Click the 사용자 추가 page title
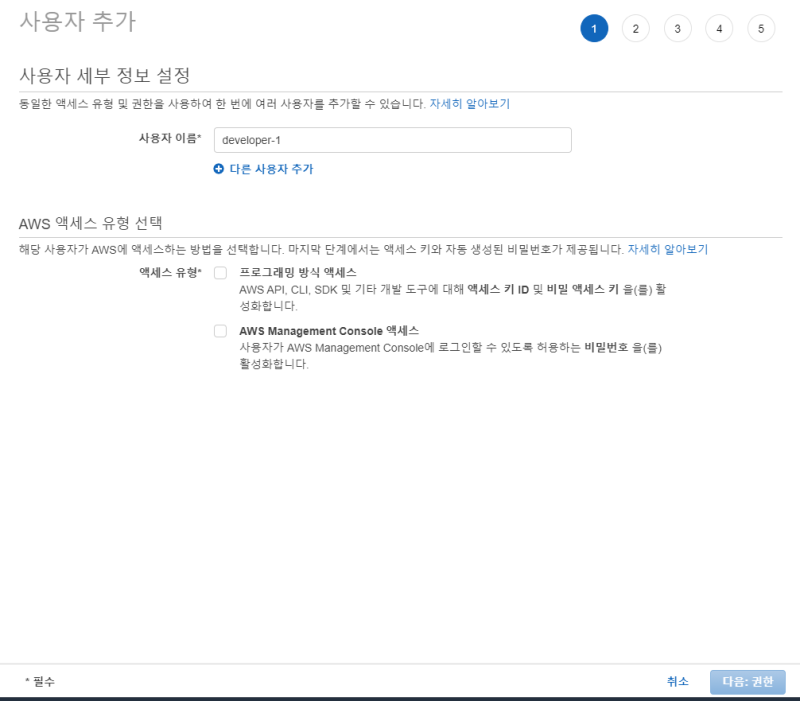The image size is (800, 701). point(78,22)
